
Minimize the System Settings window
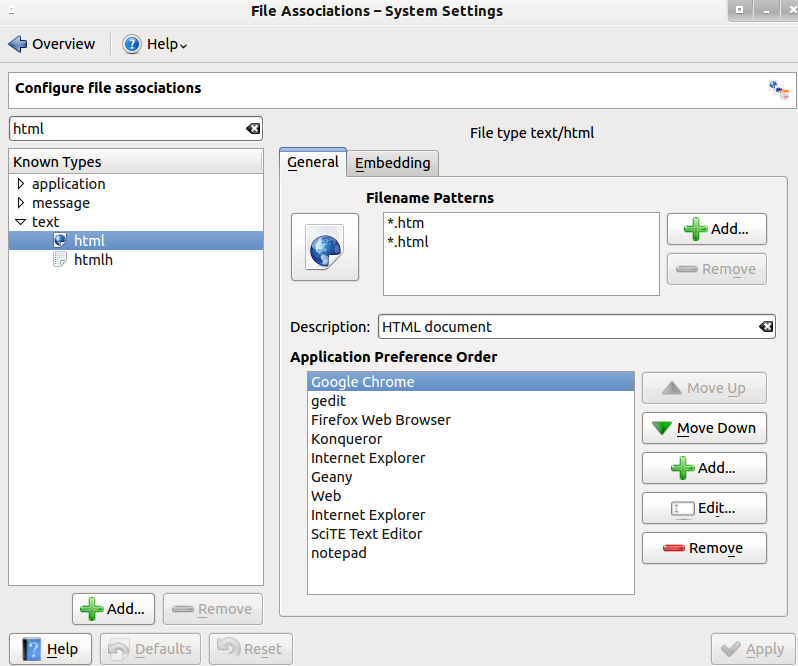pos(766,10)
